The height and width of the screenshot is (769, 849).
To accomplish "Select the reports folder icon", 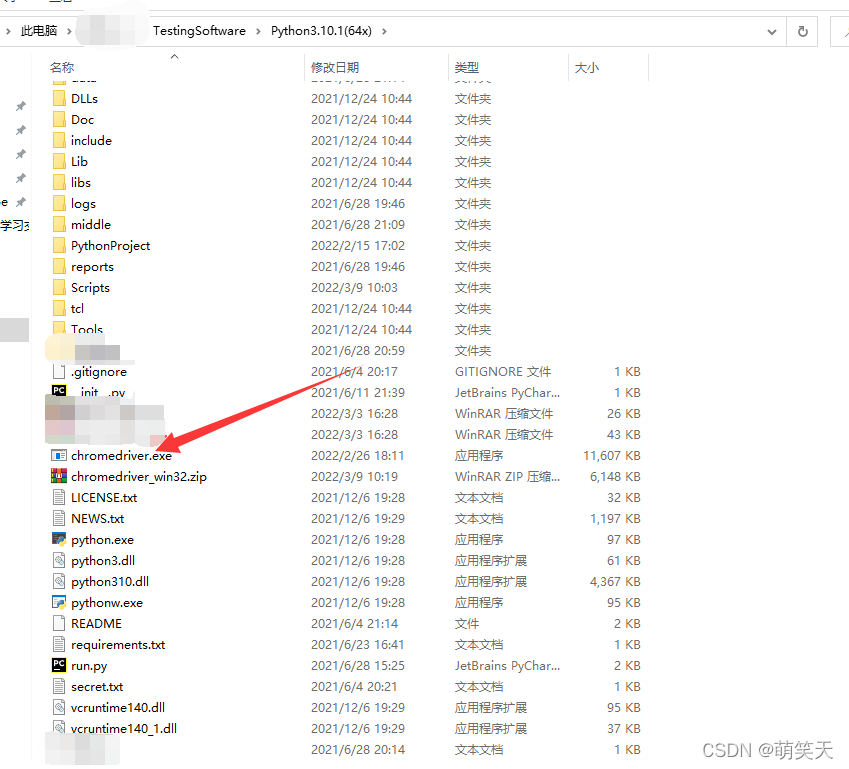I will [59, 266].
